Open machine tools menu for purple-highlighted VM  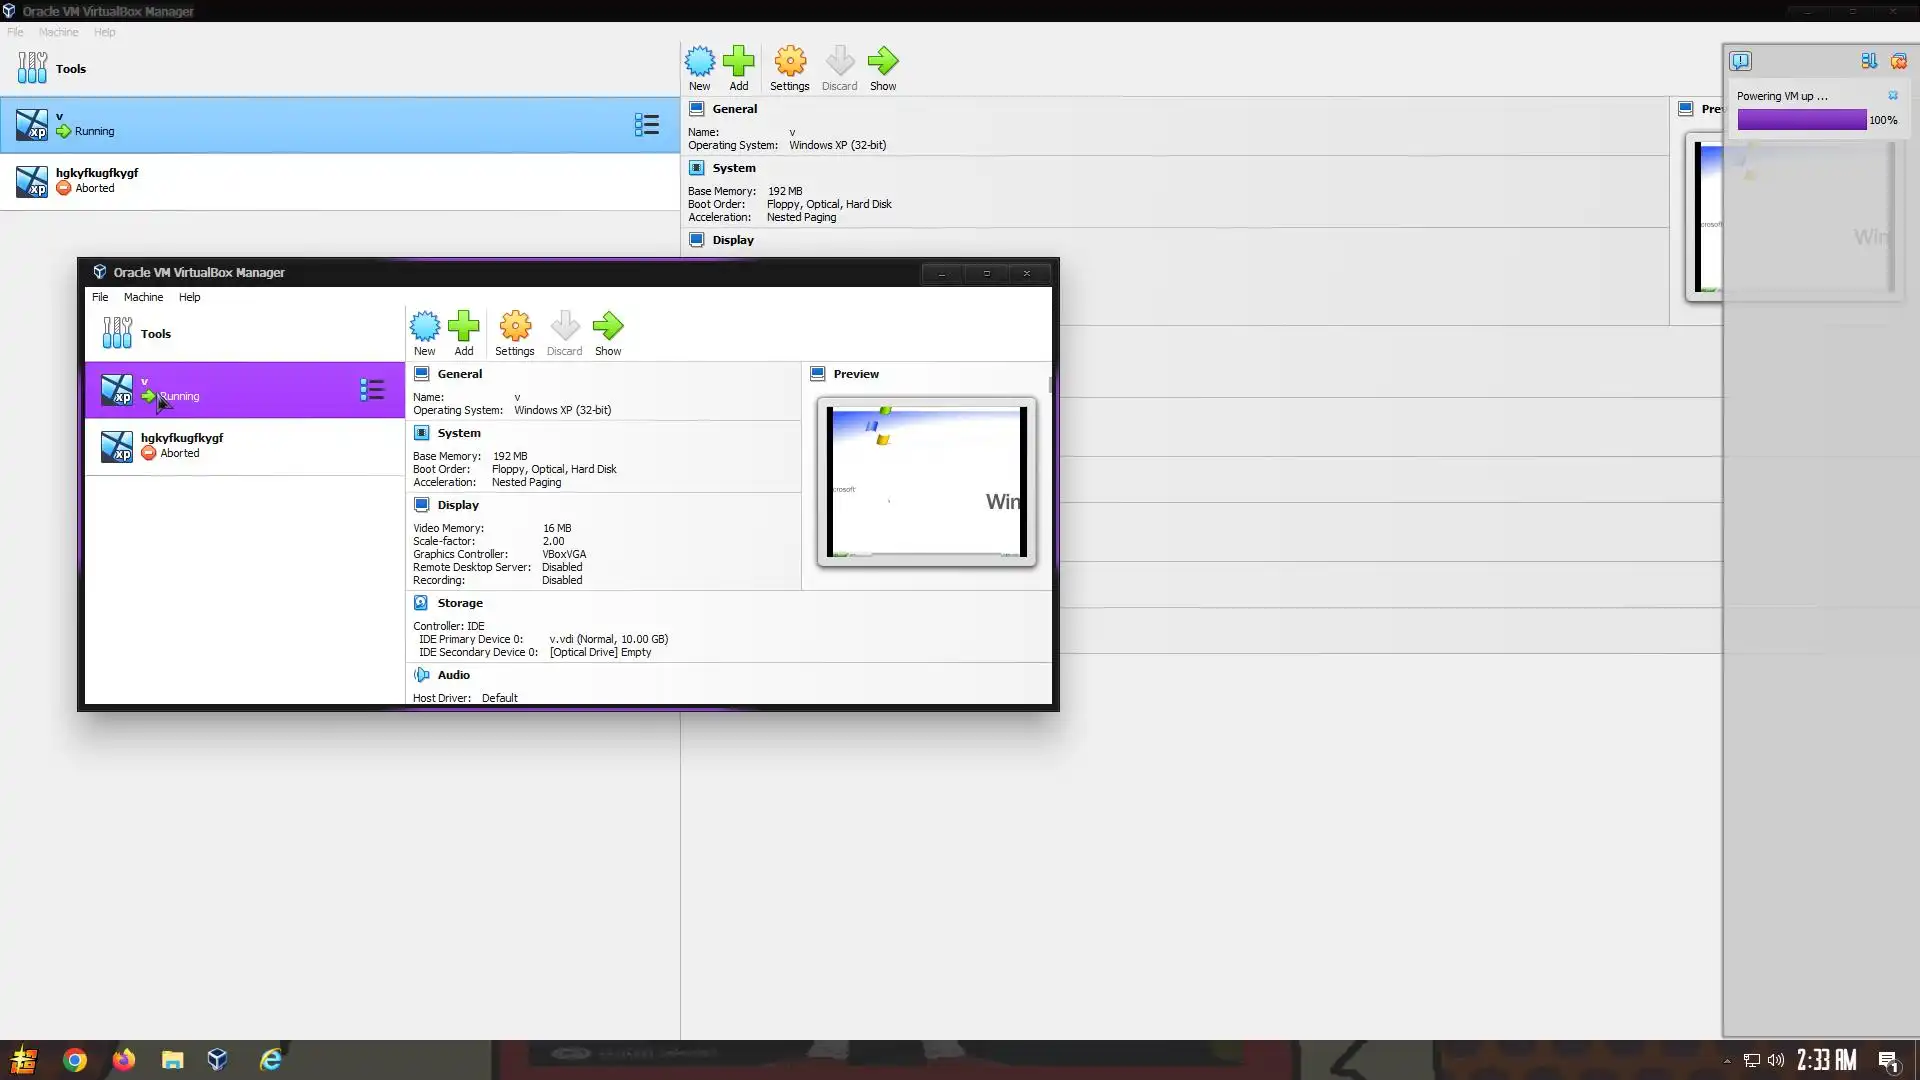coord(372,390)
